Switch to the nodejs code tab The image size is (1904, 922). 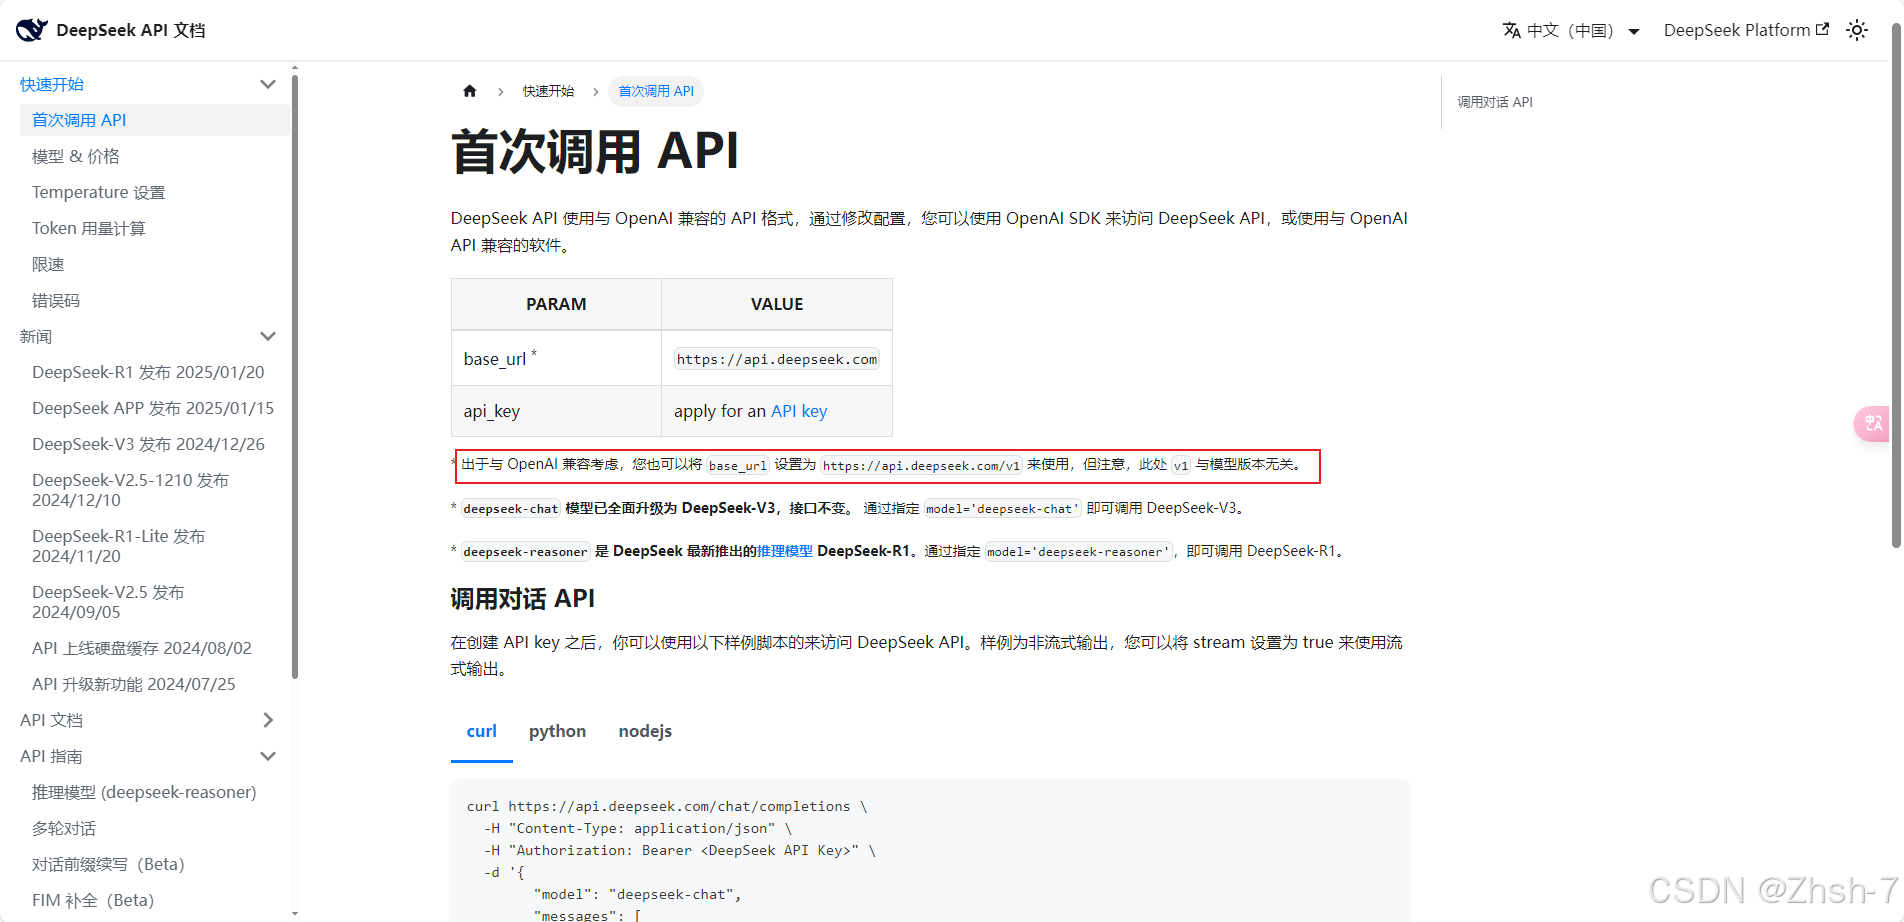[x=645, y=731]
